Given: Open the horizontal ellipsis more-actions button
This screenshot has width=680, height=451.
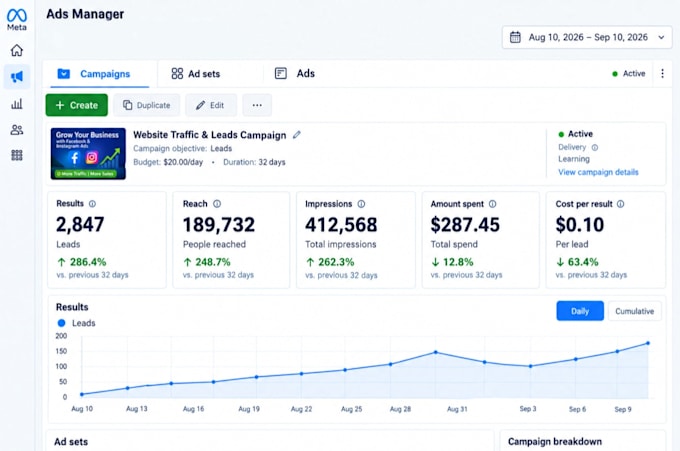Looking at the screenshot, I should pyautogui.click(x=257, y=105).
